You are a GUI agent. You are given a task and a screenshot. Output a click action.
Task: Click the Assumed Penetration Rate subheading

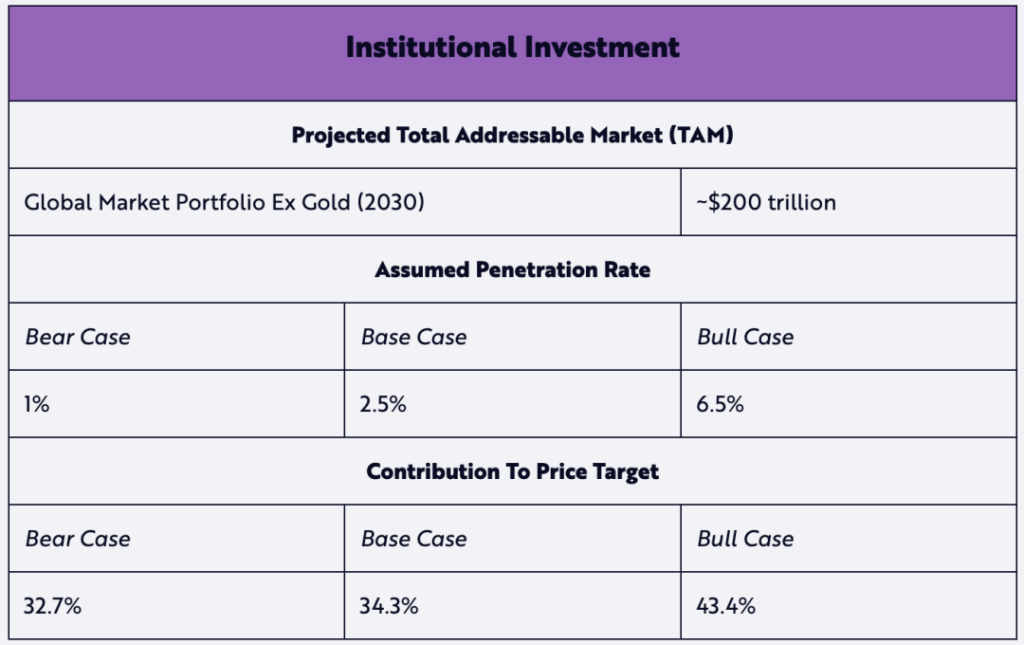coord(512,269)
